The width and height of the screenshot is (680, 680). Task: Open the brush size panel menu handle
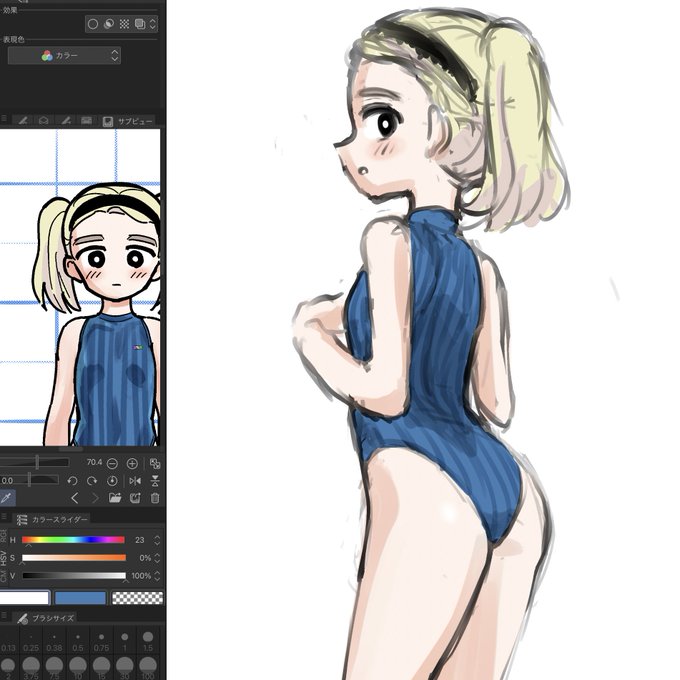coord(3,616)
